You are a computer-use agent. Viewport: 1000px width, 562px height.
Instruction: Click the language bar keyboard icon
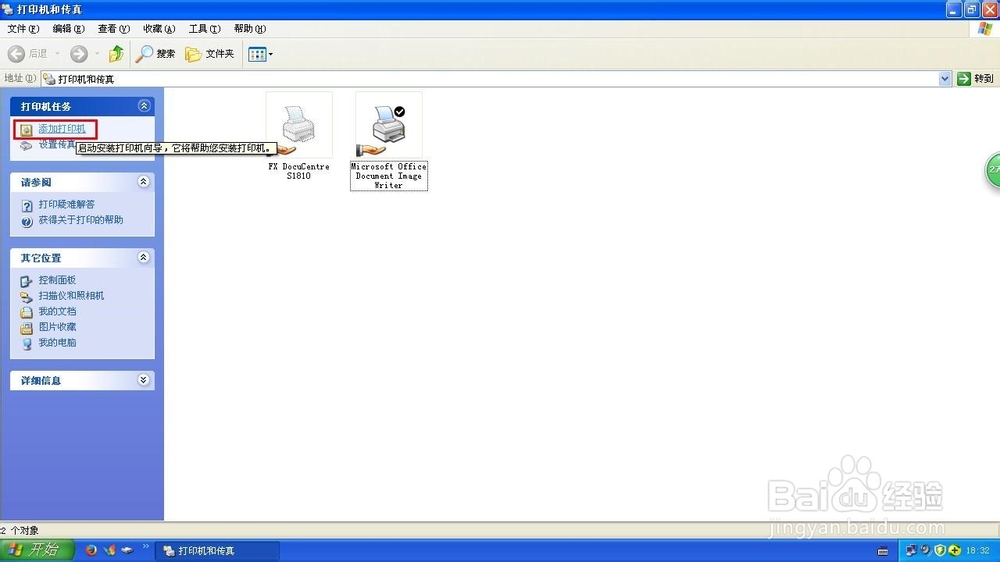[883, 551]
